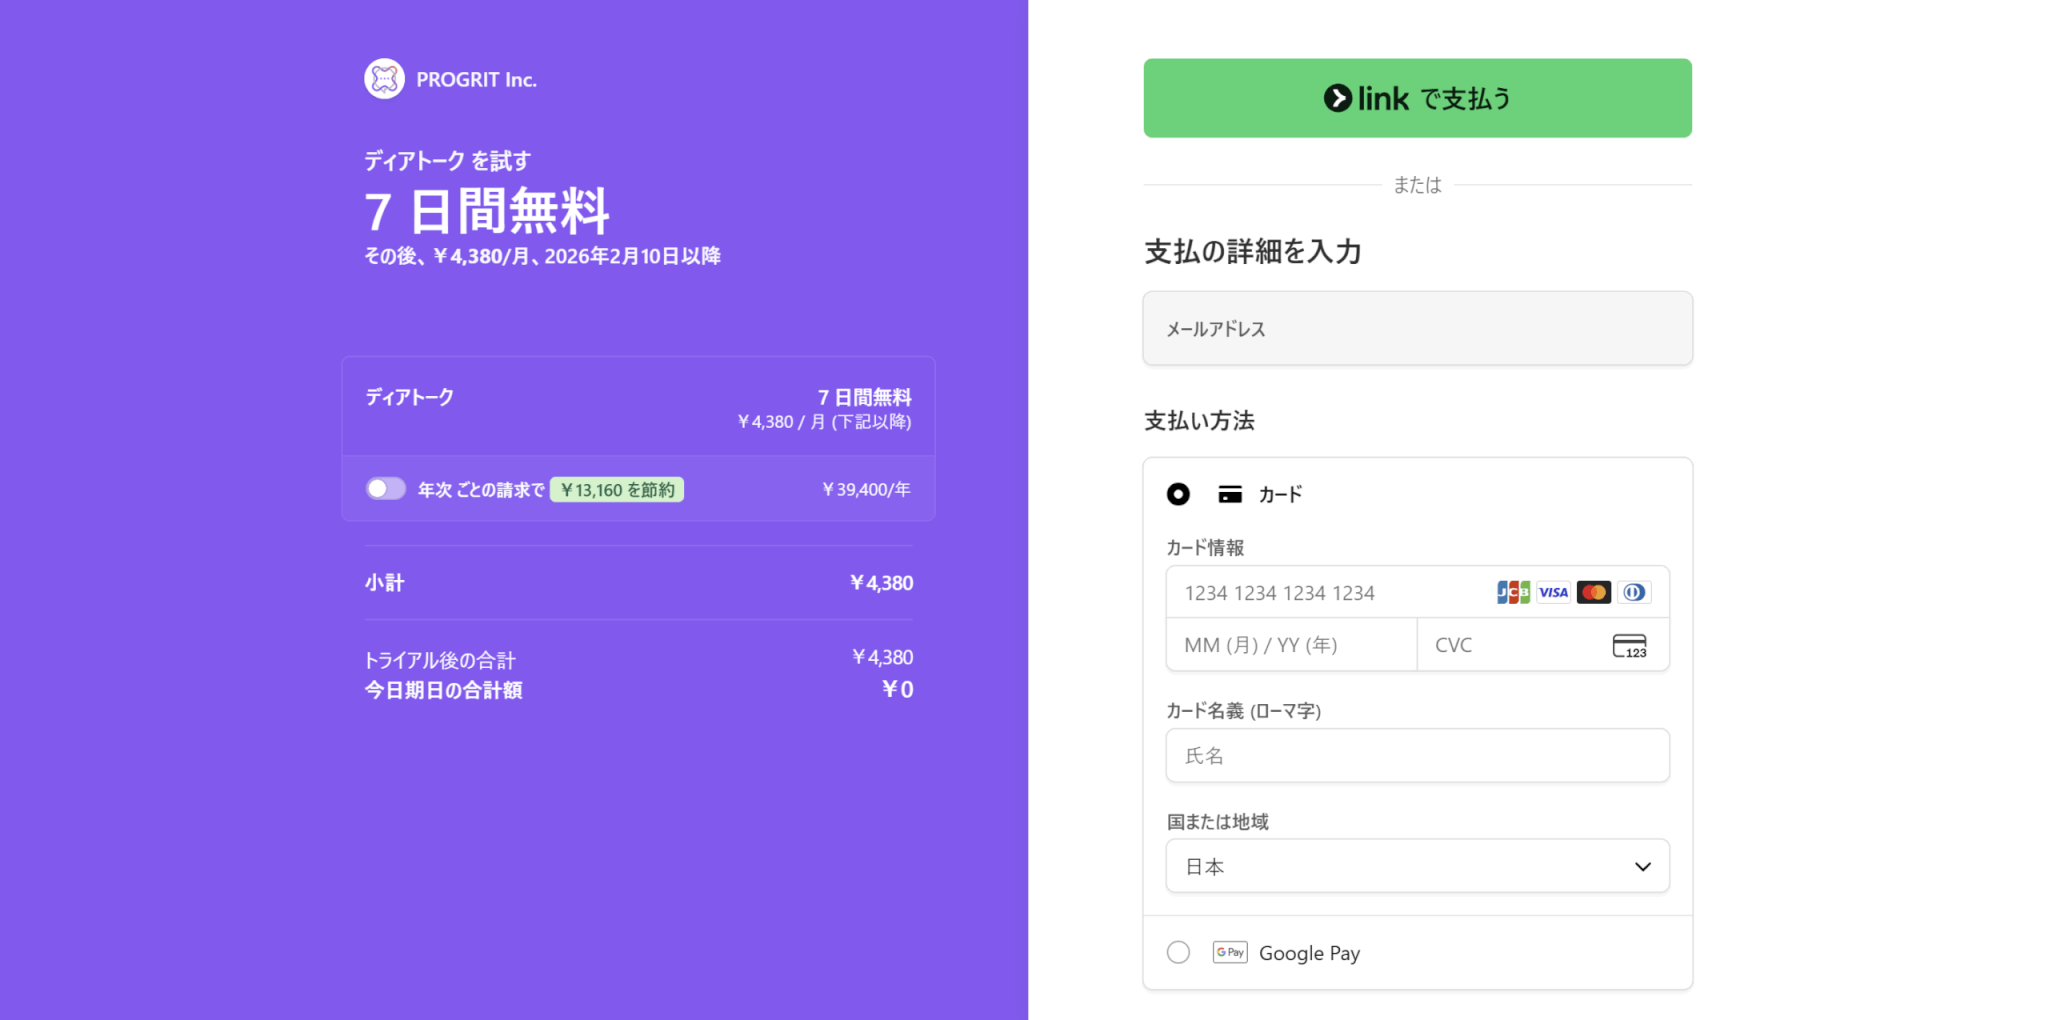This screenshot has width=2048, height=1020.
Task: Click the credit card icon beside カード
Action: pos(1230,494)
